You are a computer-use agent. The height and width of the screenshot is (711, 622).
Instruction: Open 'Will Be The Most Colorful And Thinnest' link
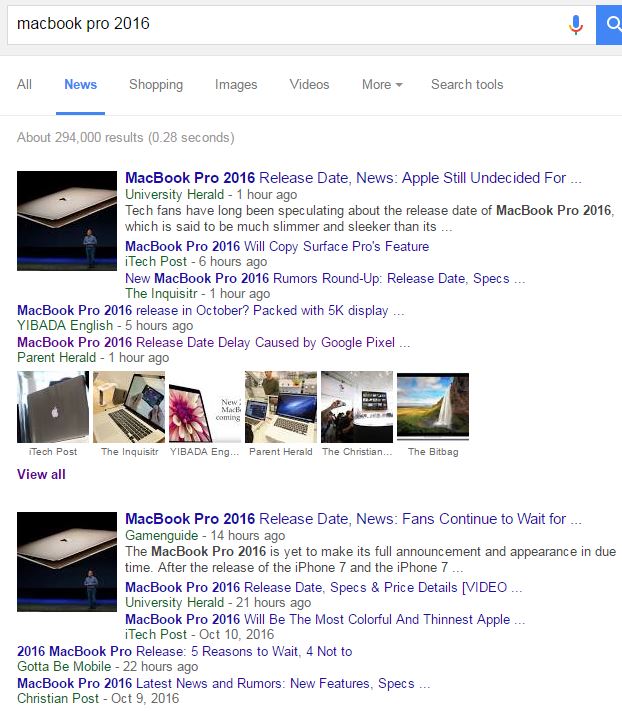coord(325,619)
